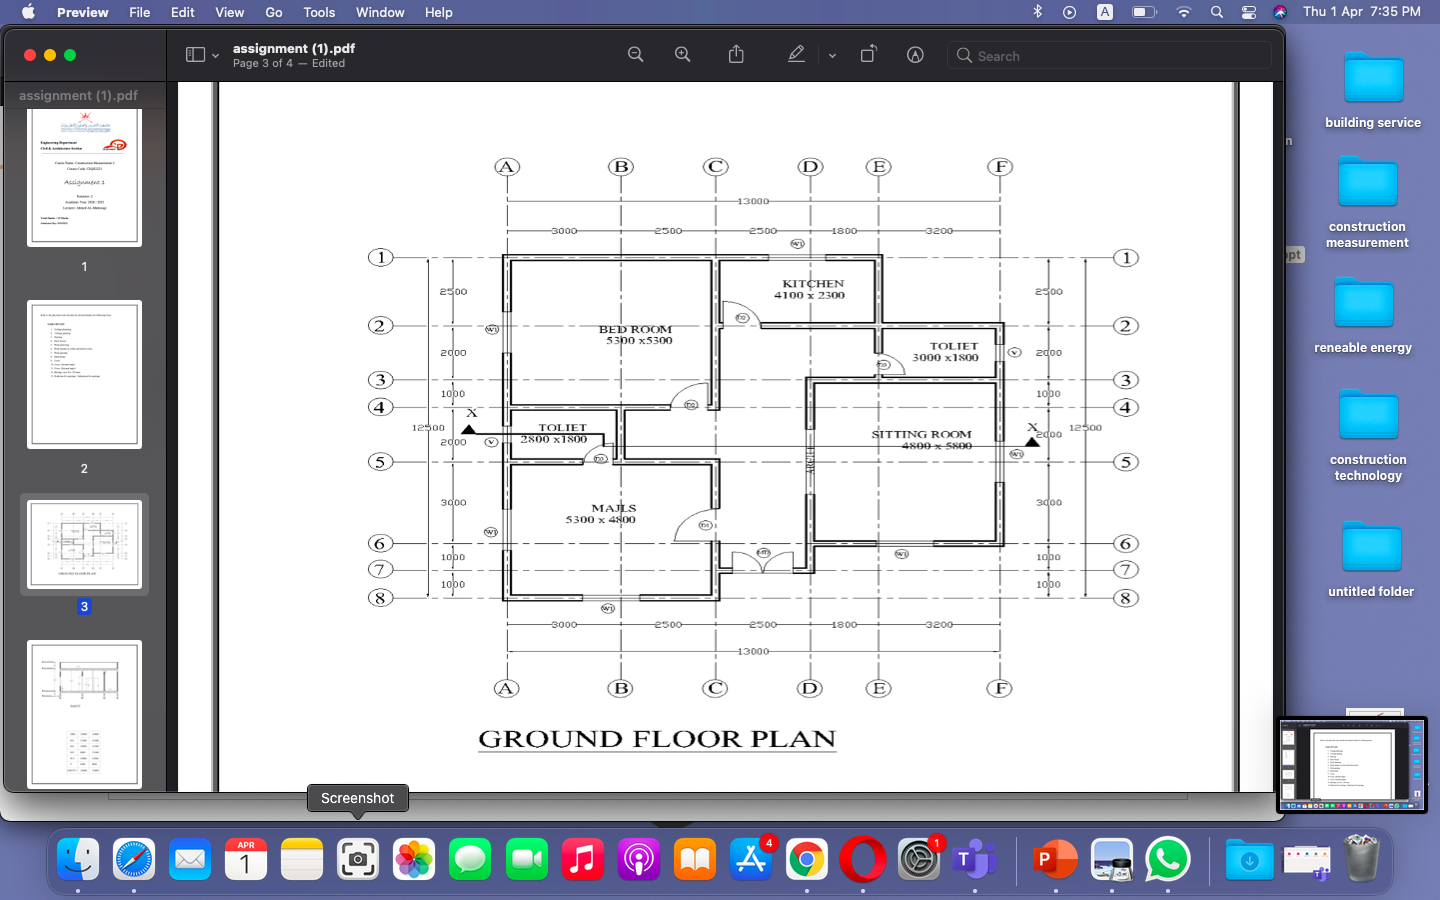The image size is (1440, 900).
Task: Open Launchpad from the Dock
Action: click(750, 858)
